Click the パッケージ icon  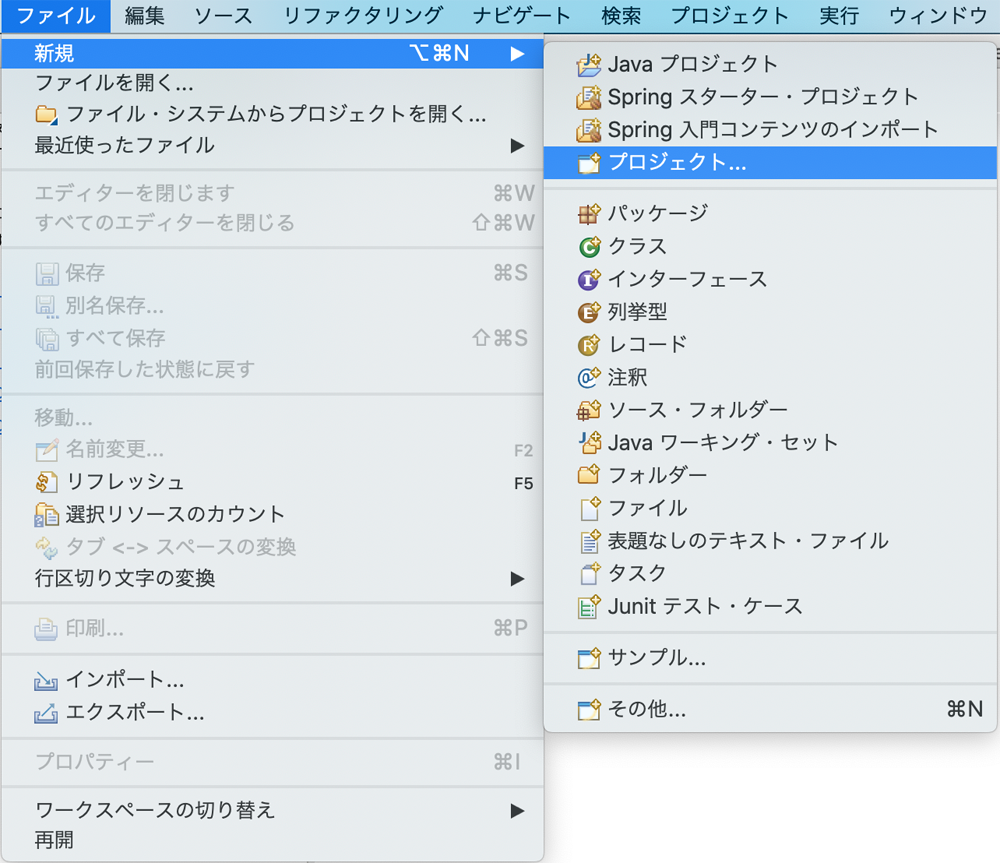(x=589, y=213)
